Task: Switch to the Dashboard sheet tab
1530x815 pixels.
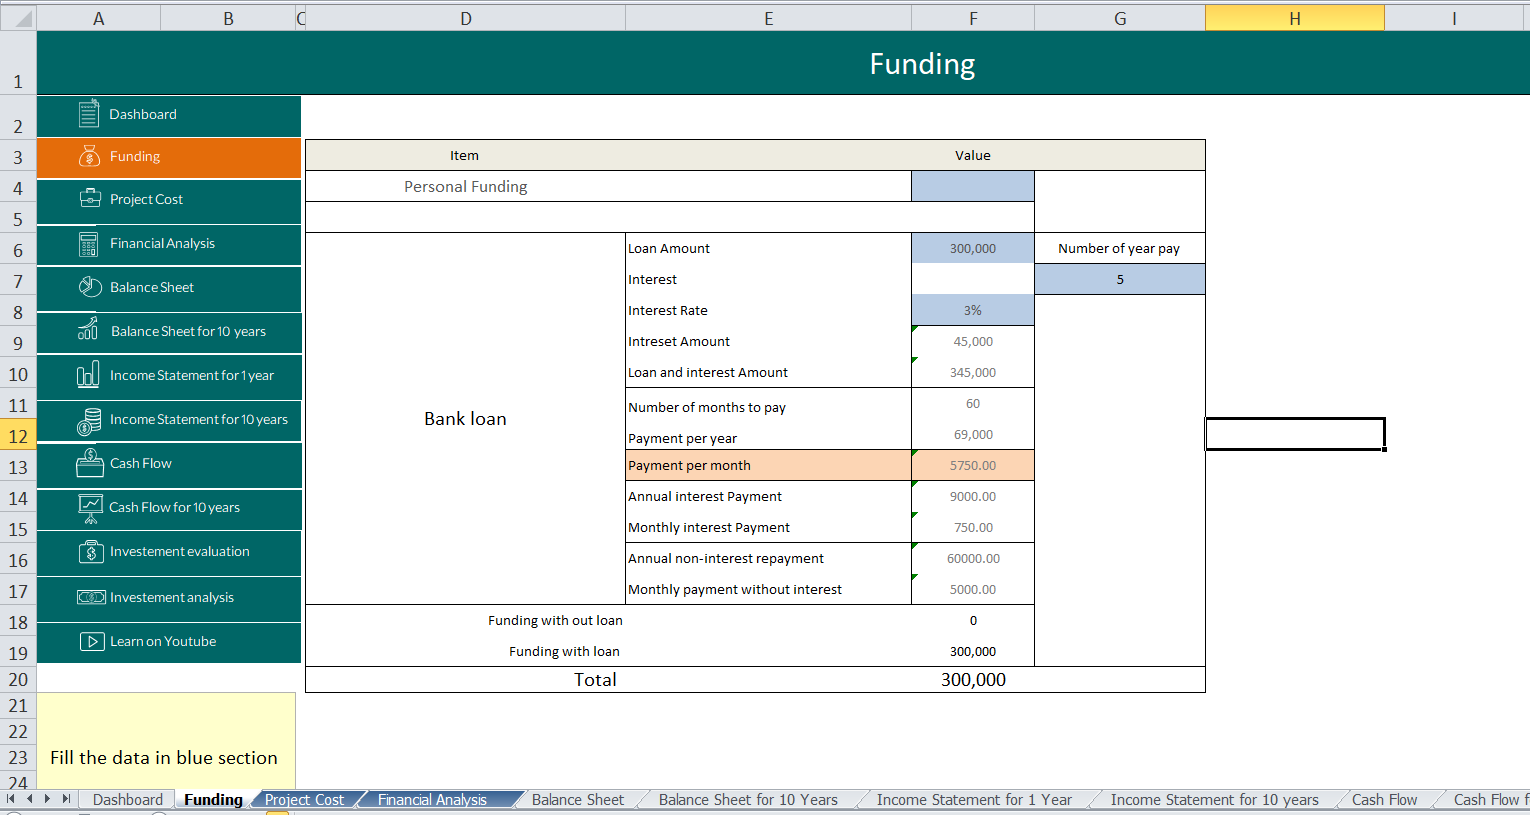Action: (x=127, y=799)
